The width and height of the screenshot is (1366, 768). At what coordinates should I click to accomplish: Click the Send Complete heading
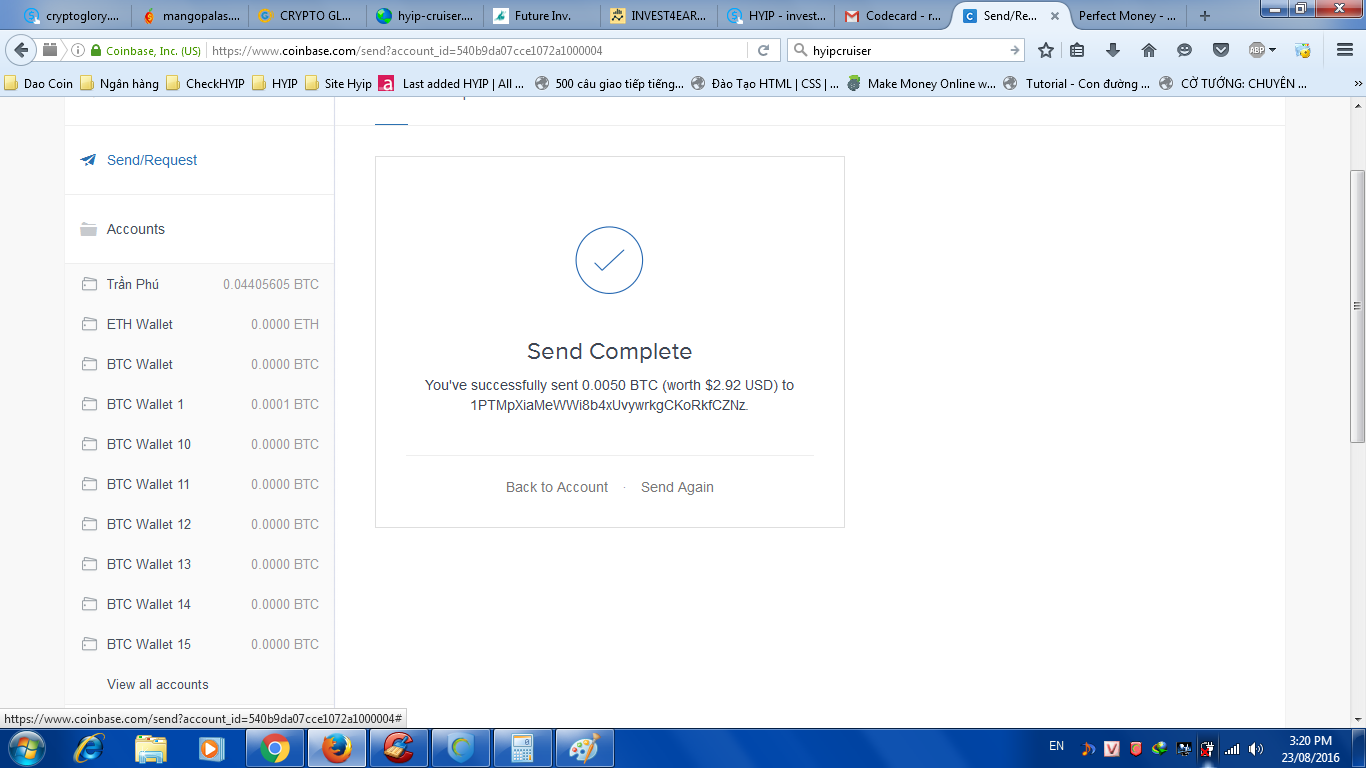[x=609, y=351]
